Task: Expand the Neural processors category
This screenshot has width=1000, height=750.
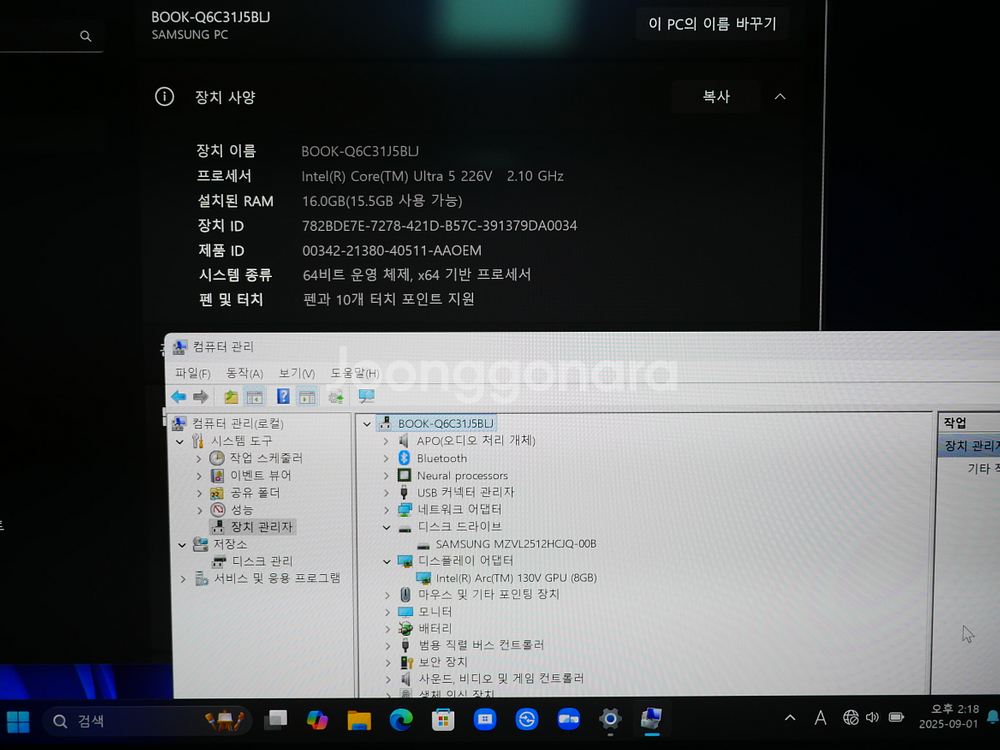Action: pos(386,476)
